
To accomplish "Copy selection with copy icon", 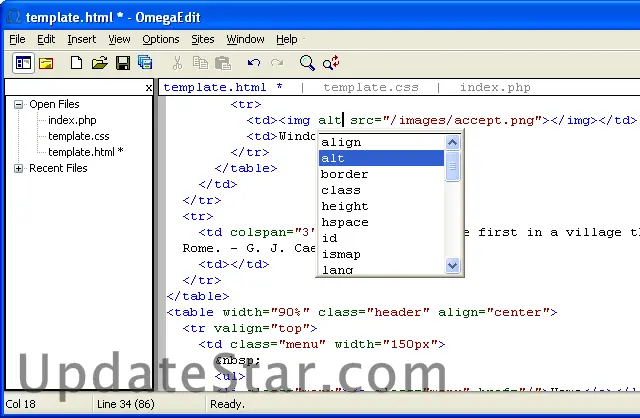I will [x=200, y=63].
